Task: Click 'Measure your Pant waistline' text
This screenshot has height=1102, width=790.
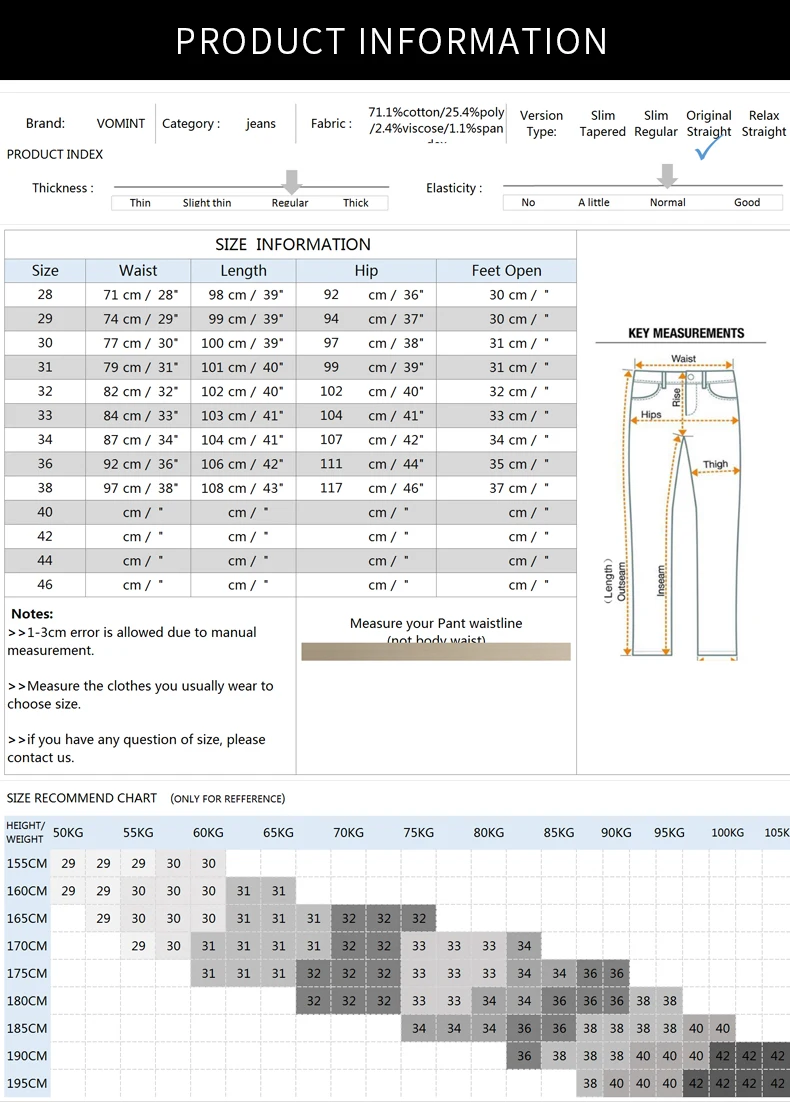Action: click(436, 623)
